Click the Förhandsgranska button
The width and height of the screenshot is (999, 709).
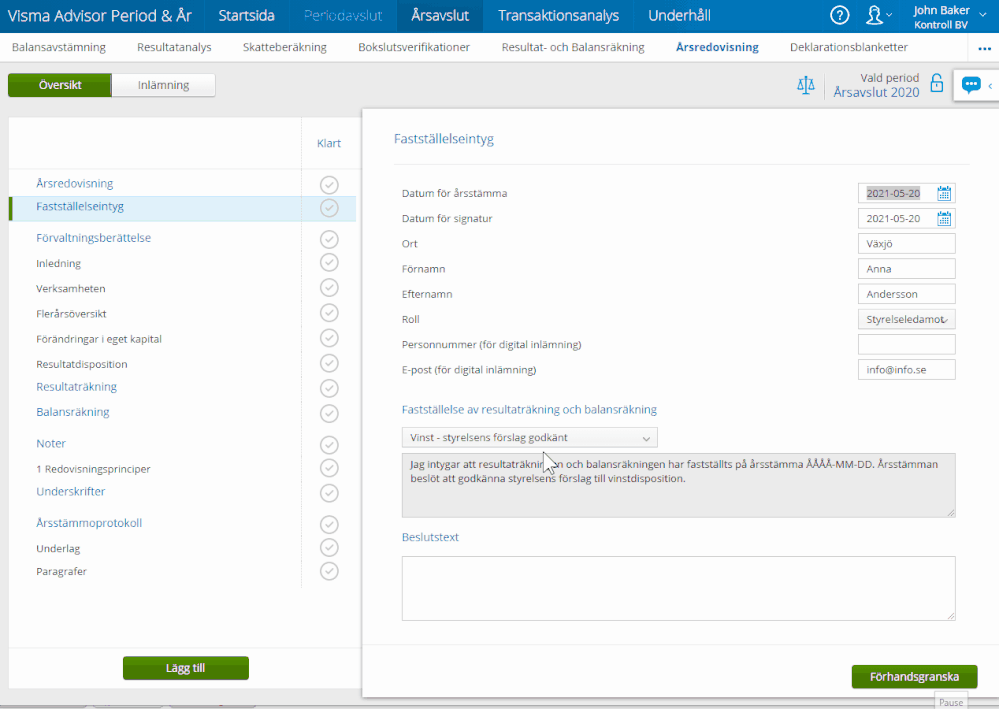[x=914, y=676]
